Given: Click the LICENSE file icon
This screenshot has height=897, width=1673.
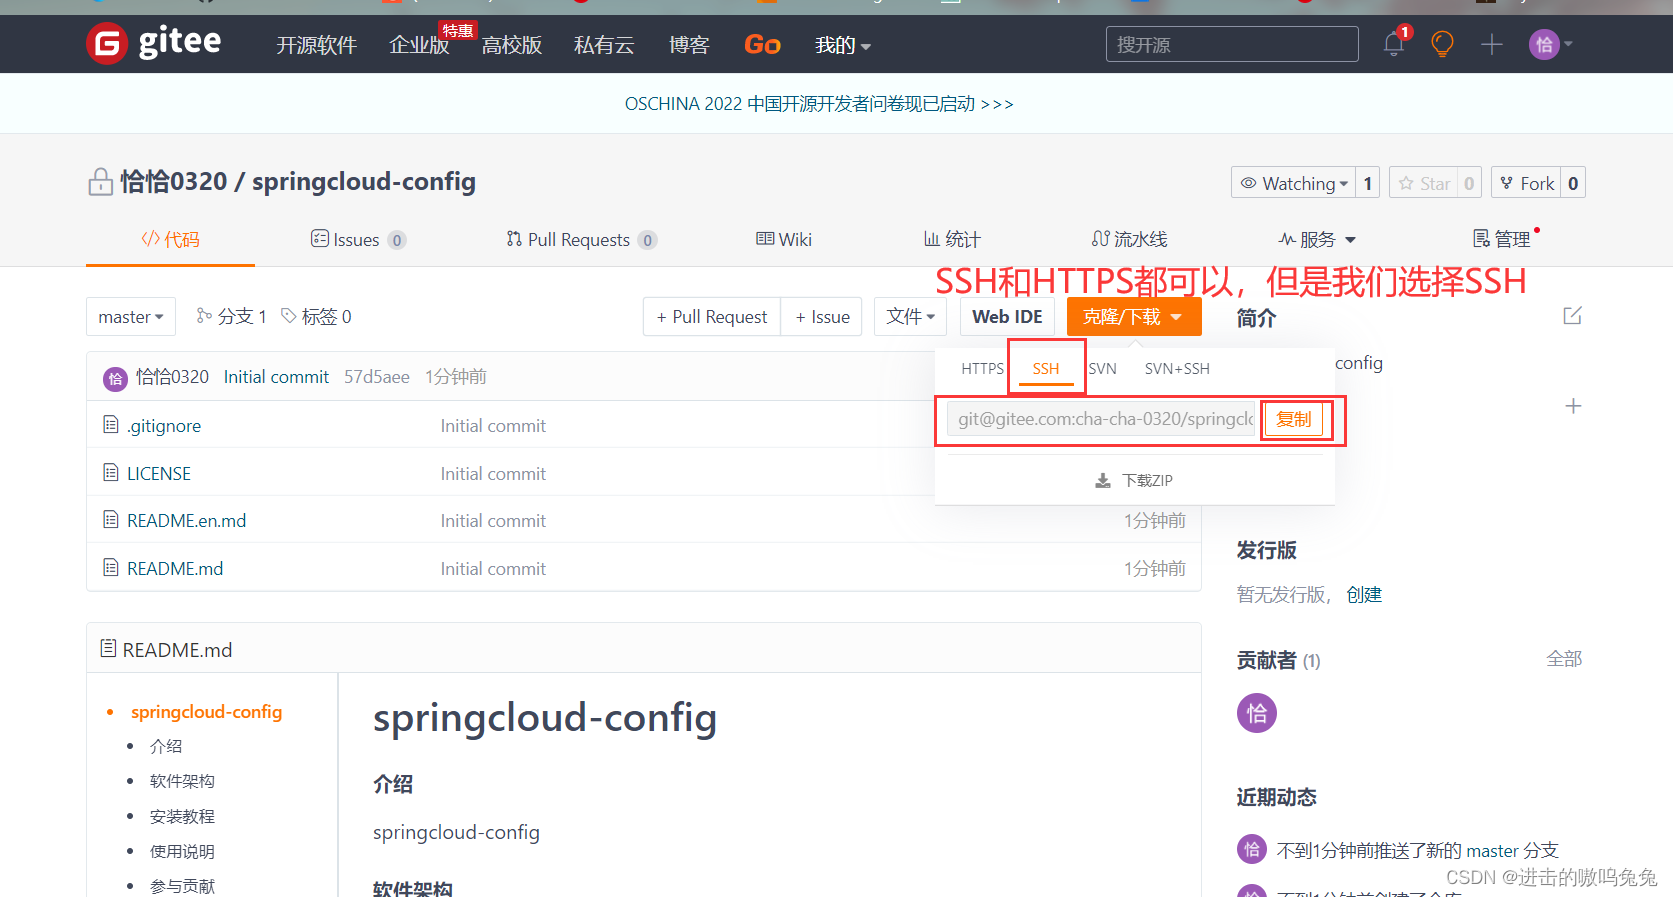Looking at the screenshot, I should (111, 472).
